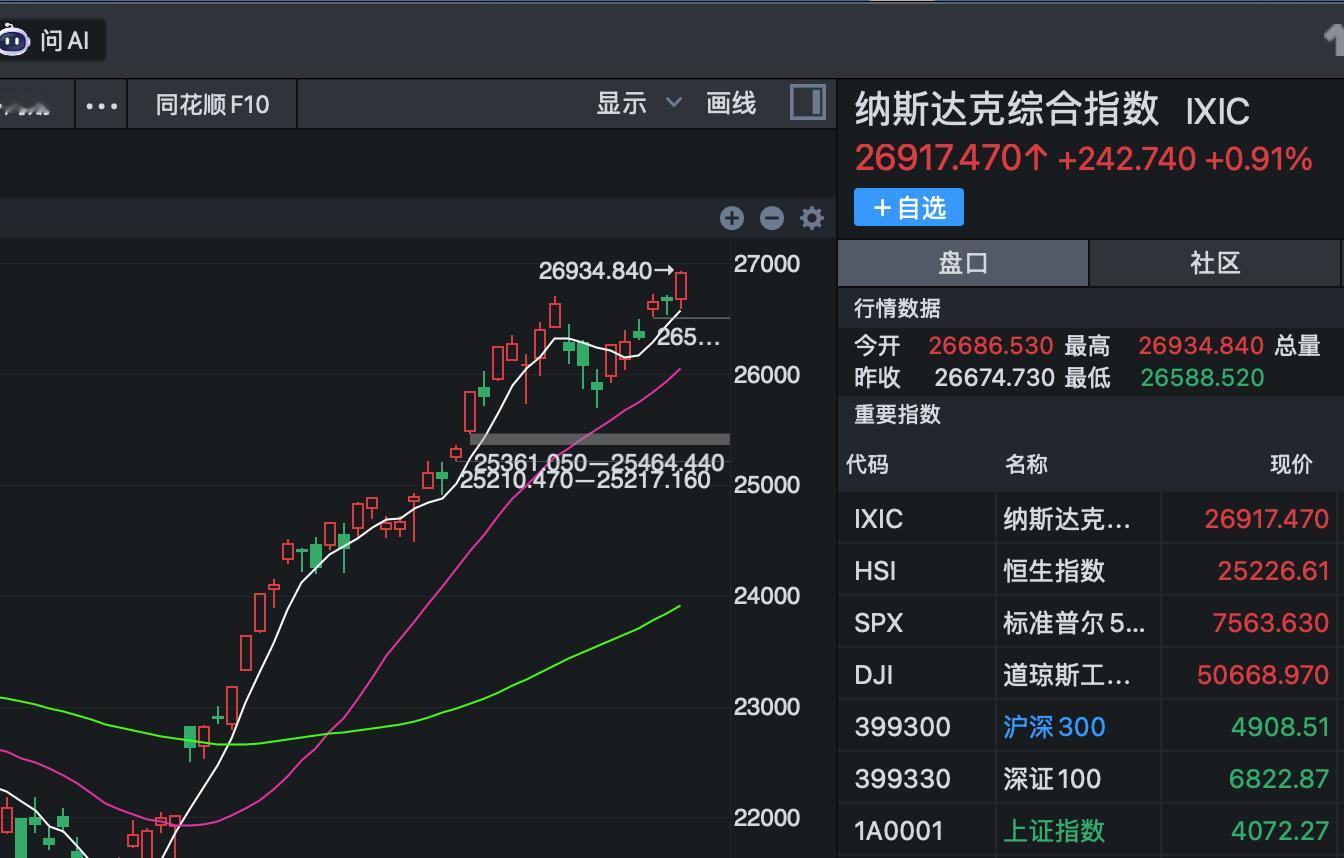Toggle the side panel layout icon
Screen dimensions: 1344x858
coord(807,102)
